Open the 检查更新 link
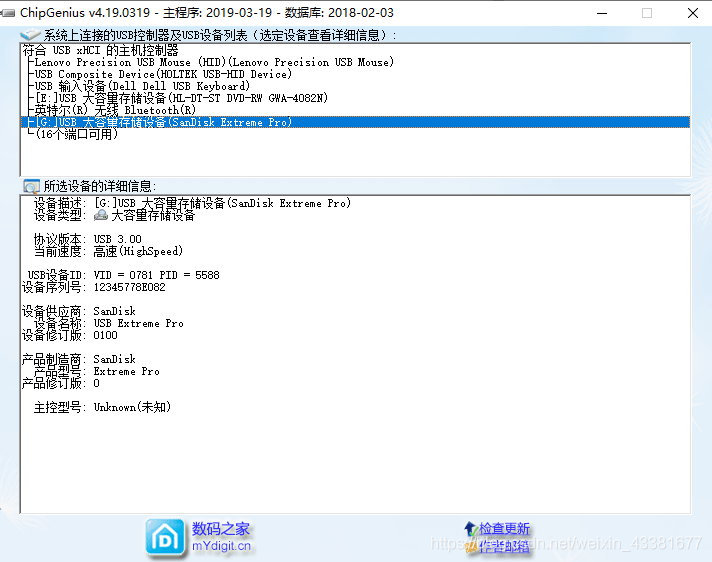Viewport: 712px width, 562px height. 504,528
